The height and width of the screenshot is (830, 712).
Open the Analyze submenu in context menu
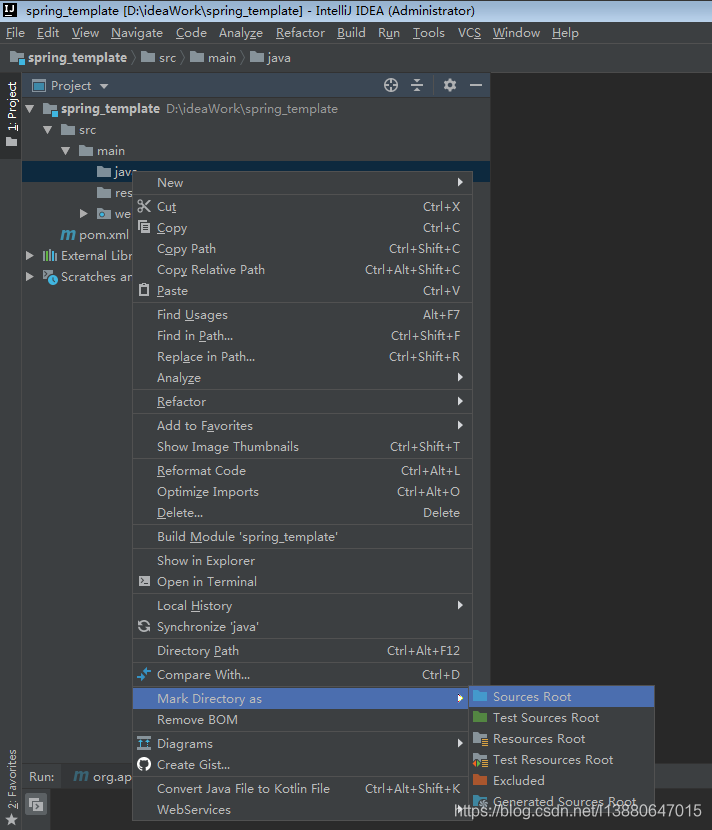(302, 377)
